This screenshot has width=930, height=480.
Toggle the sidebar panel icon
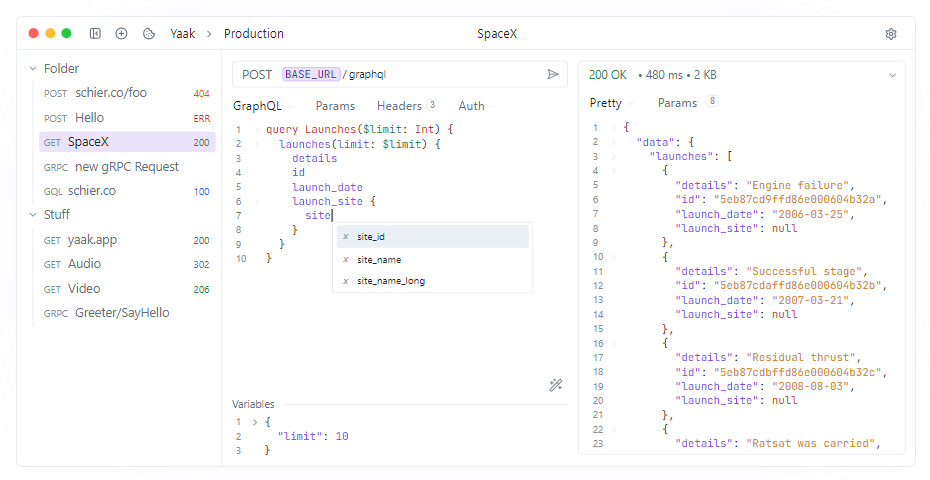tap(95, 34)
